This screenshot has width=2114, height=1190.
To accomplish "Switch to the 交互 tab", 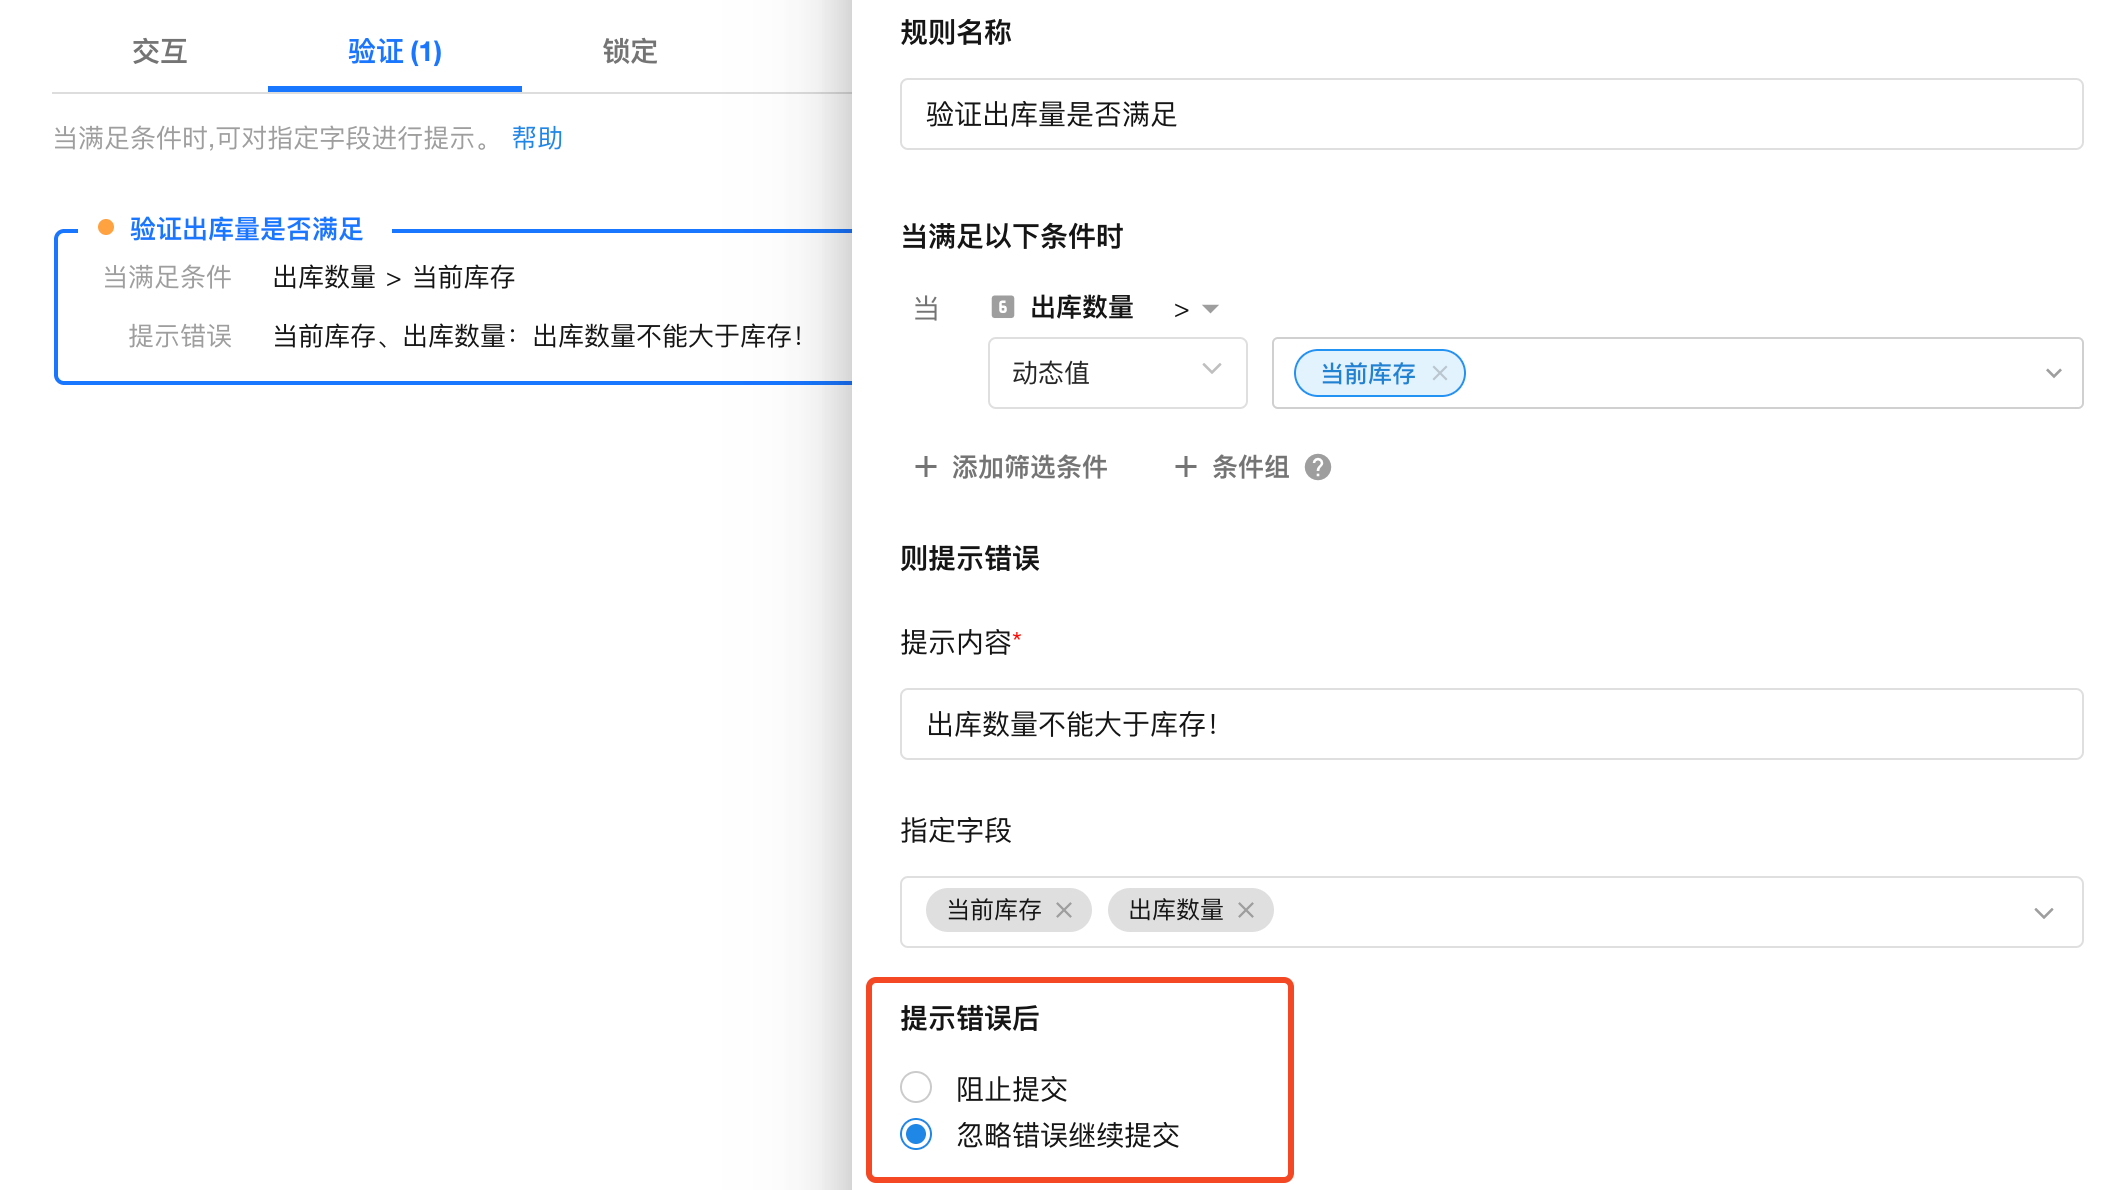I will 160,51.
